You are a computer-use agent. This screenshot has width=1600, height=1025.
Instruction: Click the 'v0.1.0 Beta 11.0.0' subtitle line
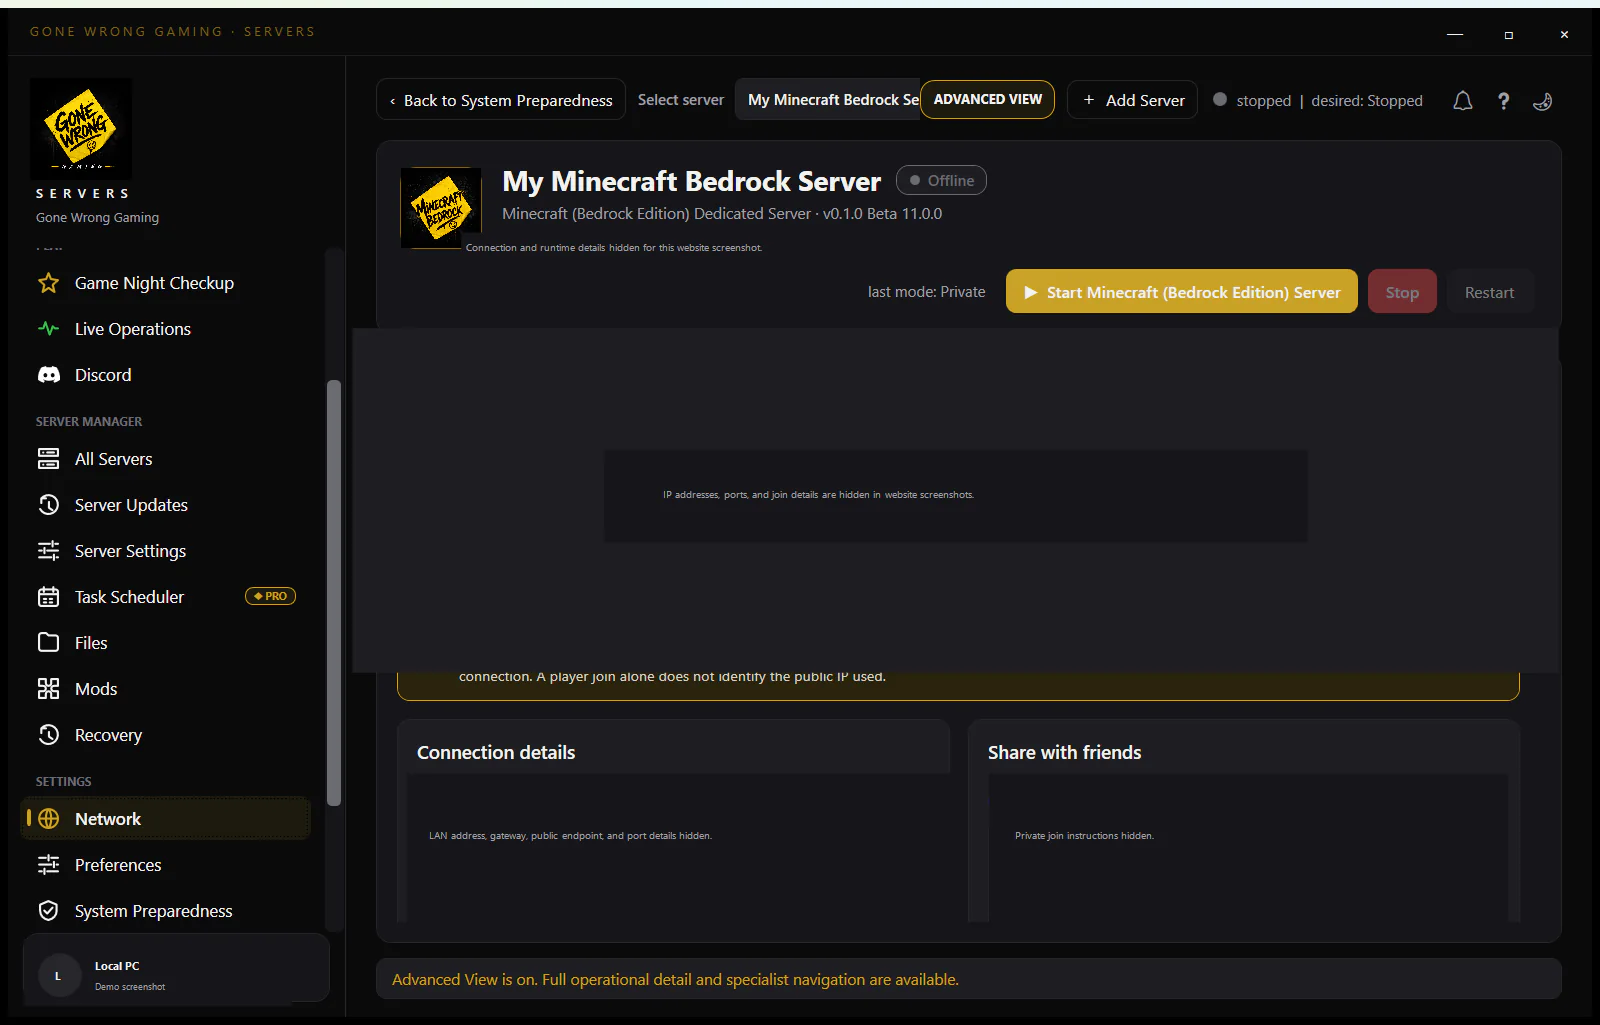click(x=722, y=214)
